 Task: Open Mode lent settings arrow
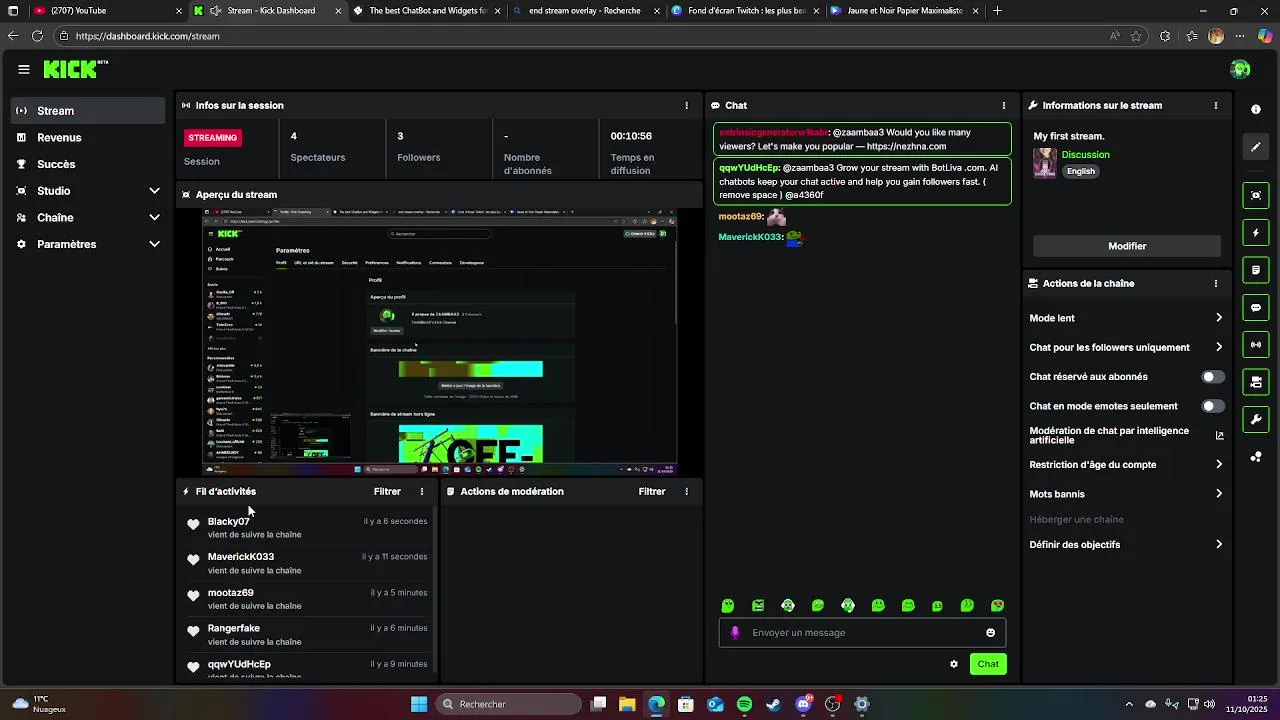(x=1219, y=318)
